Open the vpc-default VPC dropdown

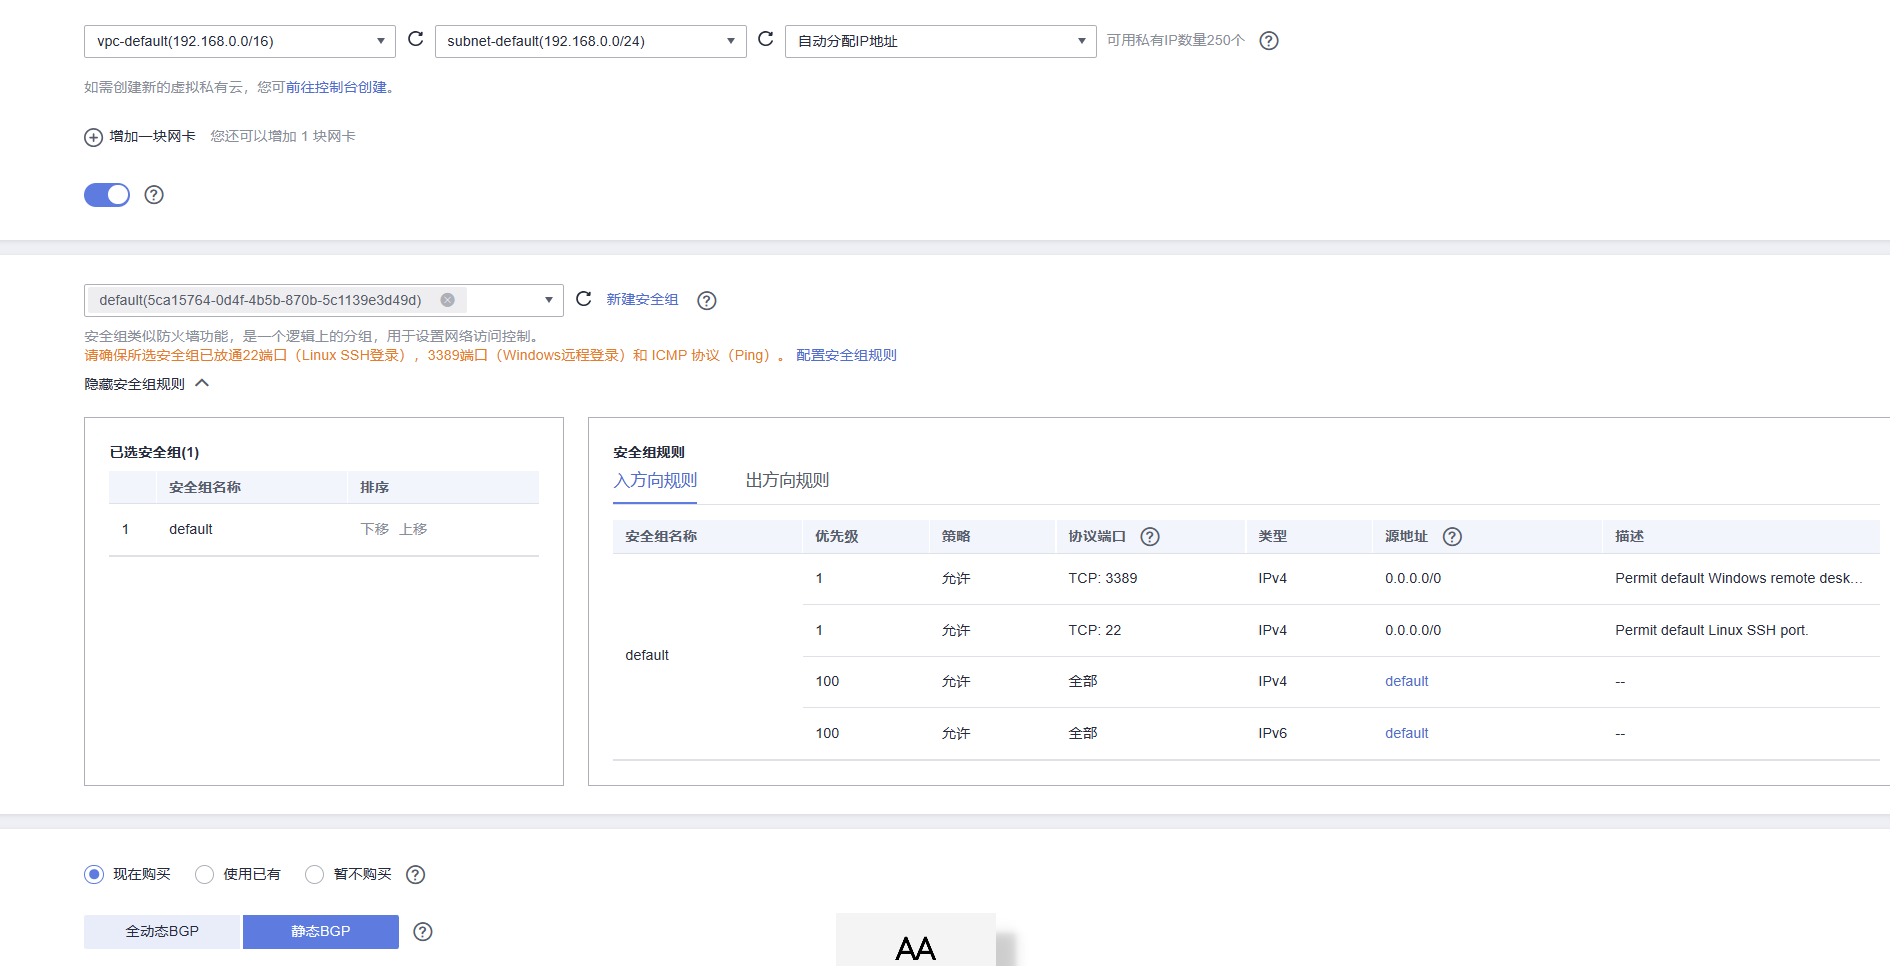click(x=240, y=41)
